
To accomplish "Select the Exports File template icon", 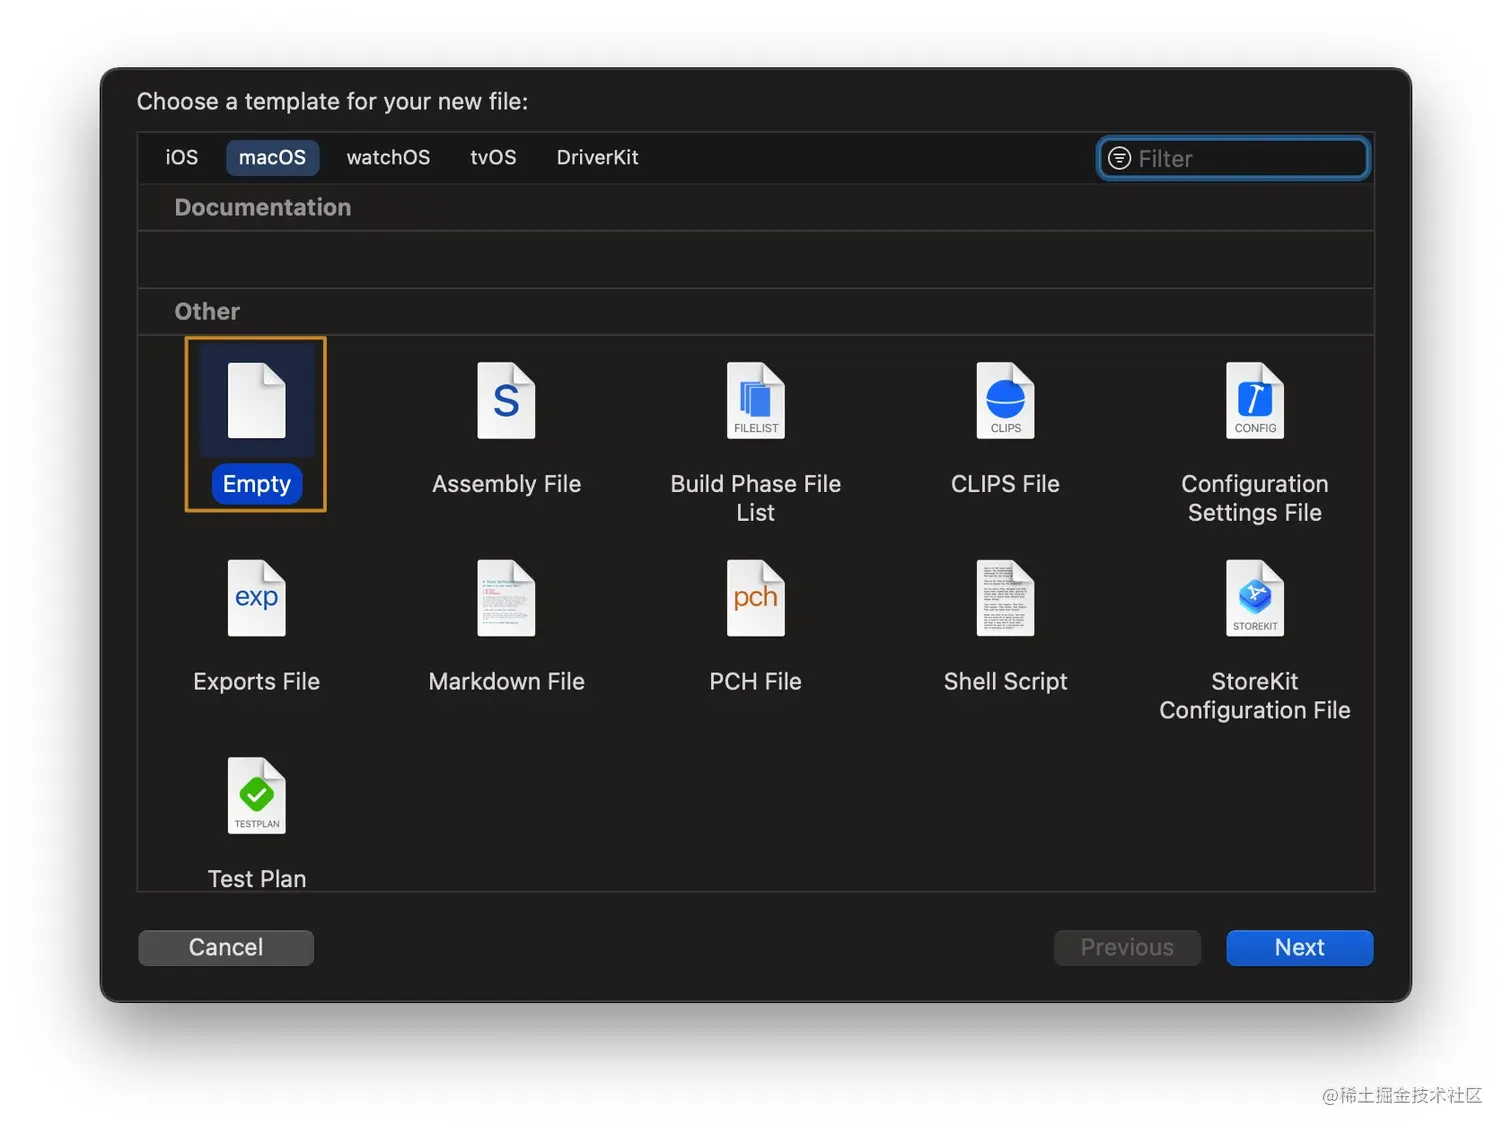I will (x=257, y=598).
